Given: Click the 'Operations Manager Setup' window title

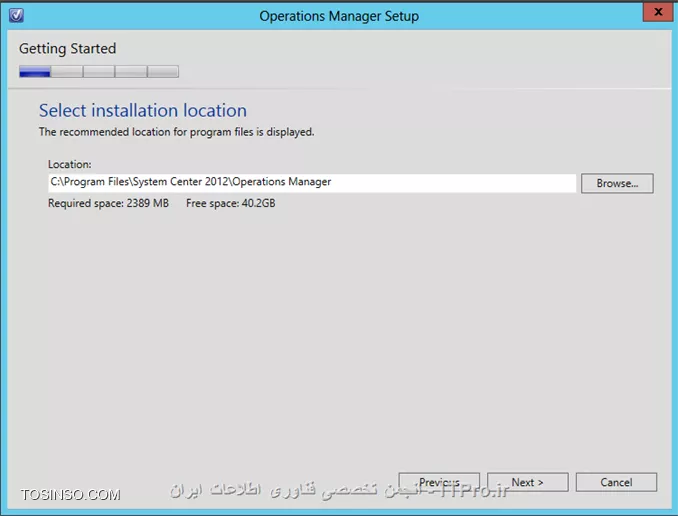Looking at the screenshot, I should [x=339, y=16].
